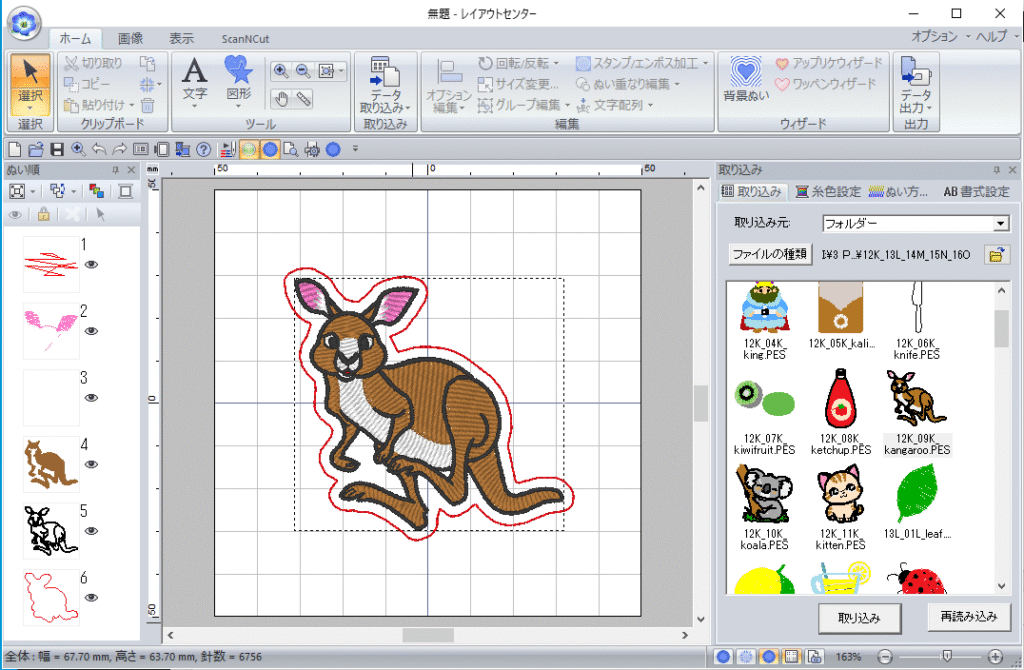Toggle visibility of sewing order item 4
Viewport: 1024px width, 670px height.
pyautogui.click(x=91, y=464)
